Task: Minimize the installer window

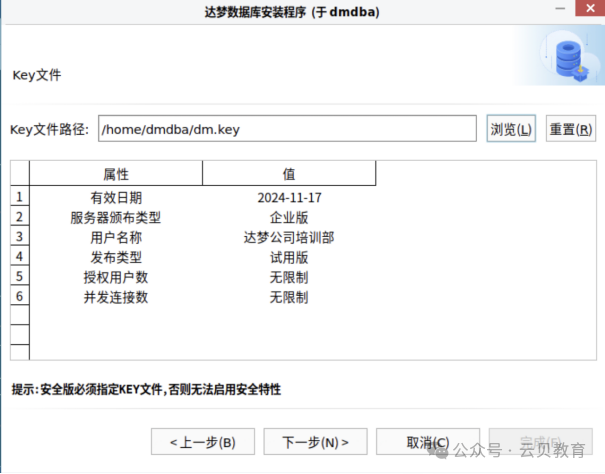Action: [x=560, y=8]
